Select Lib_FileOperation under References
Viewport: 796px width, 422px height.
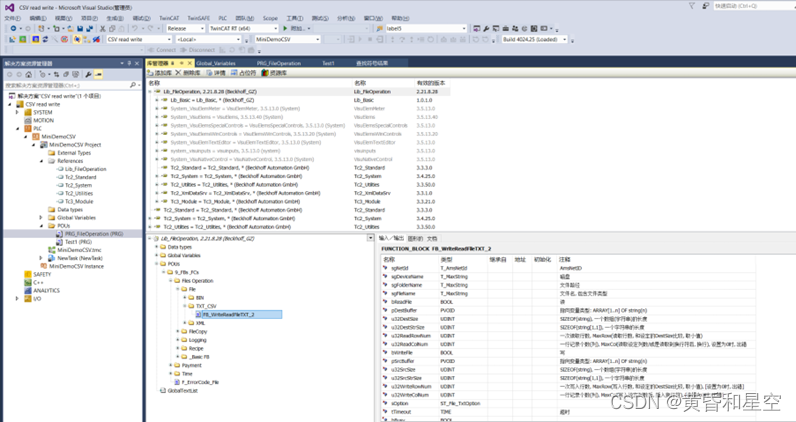point(85,169)
